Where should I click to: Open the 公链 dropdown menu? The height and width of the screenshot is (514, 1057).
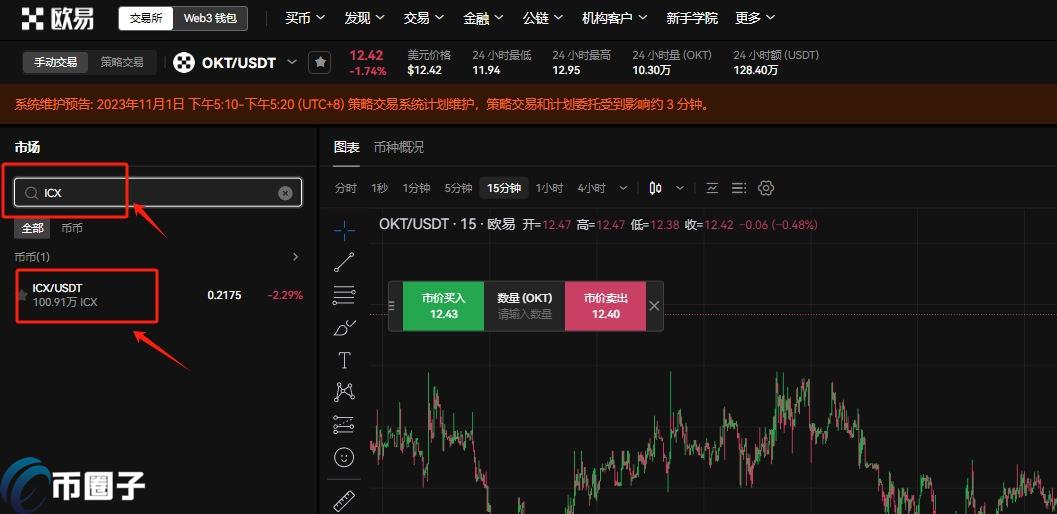(543, 18)
